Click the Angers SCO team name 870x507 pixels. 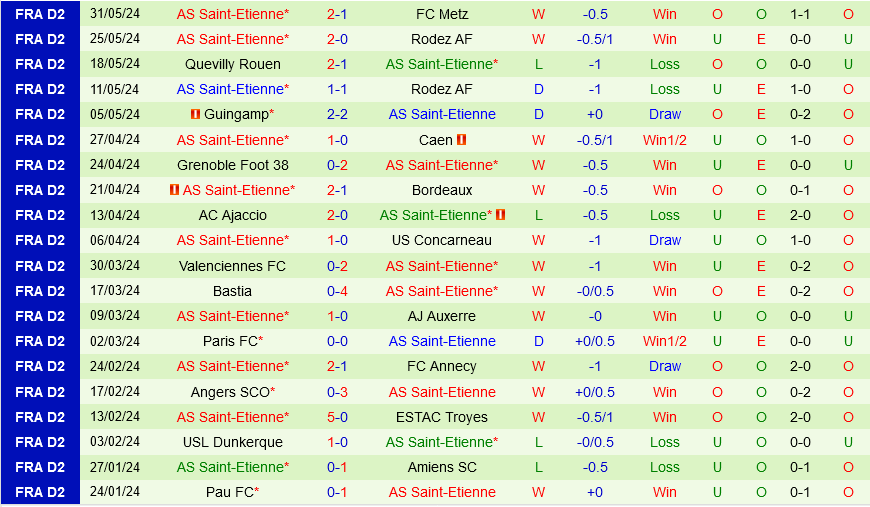point(230,392)
